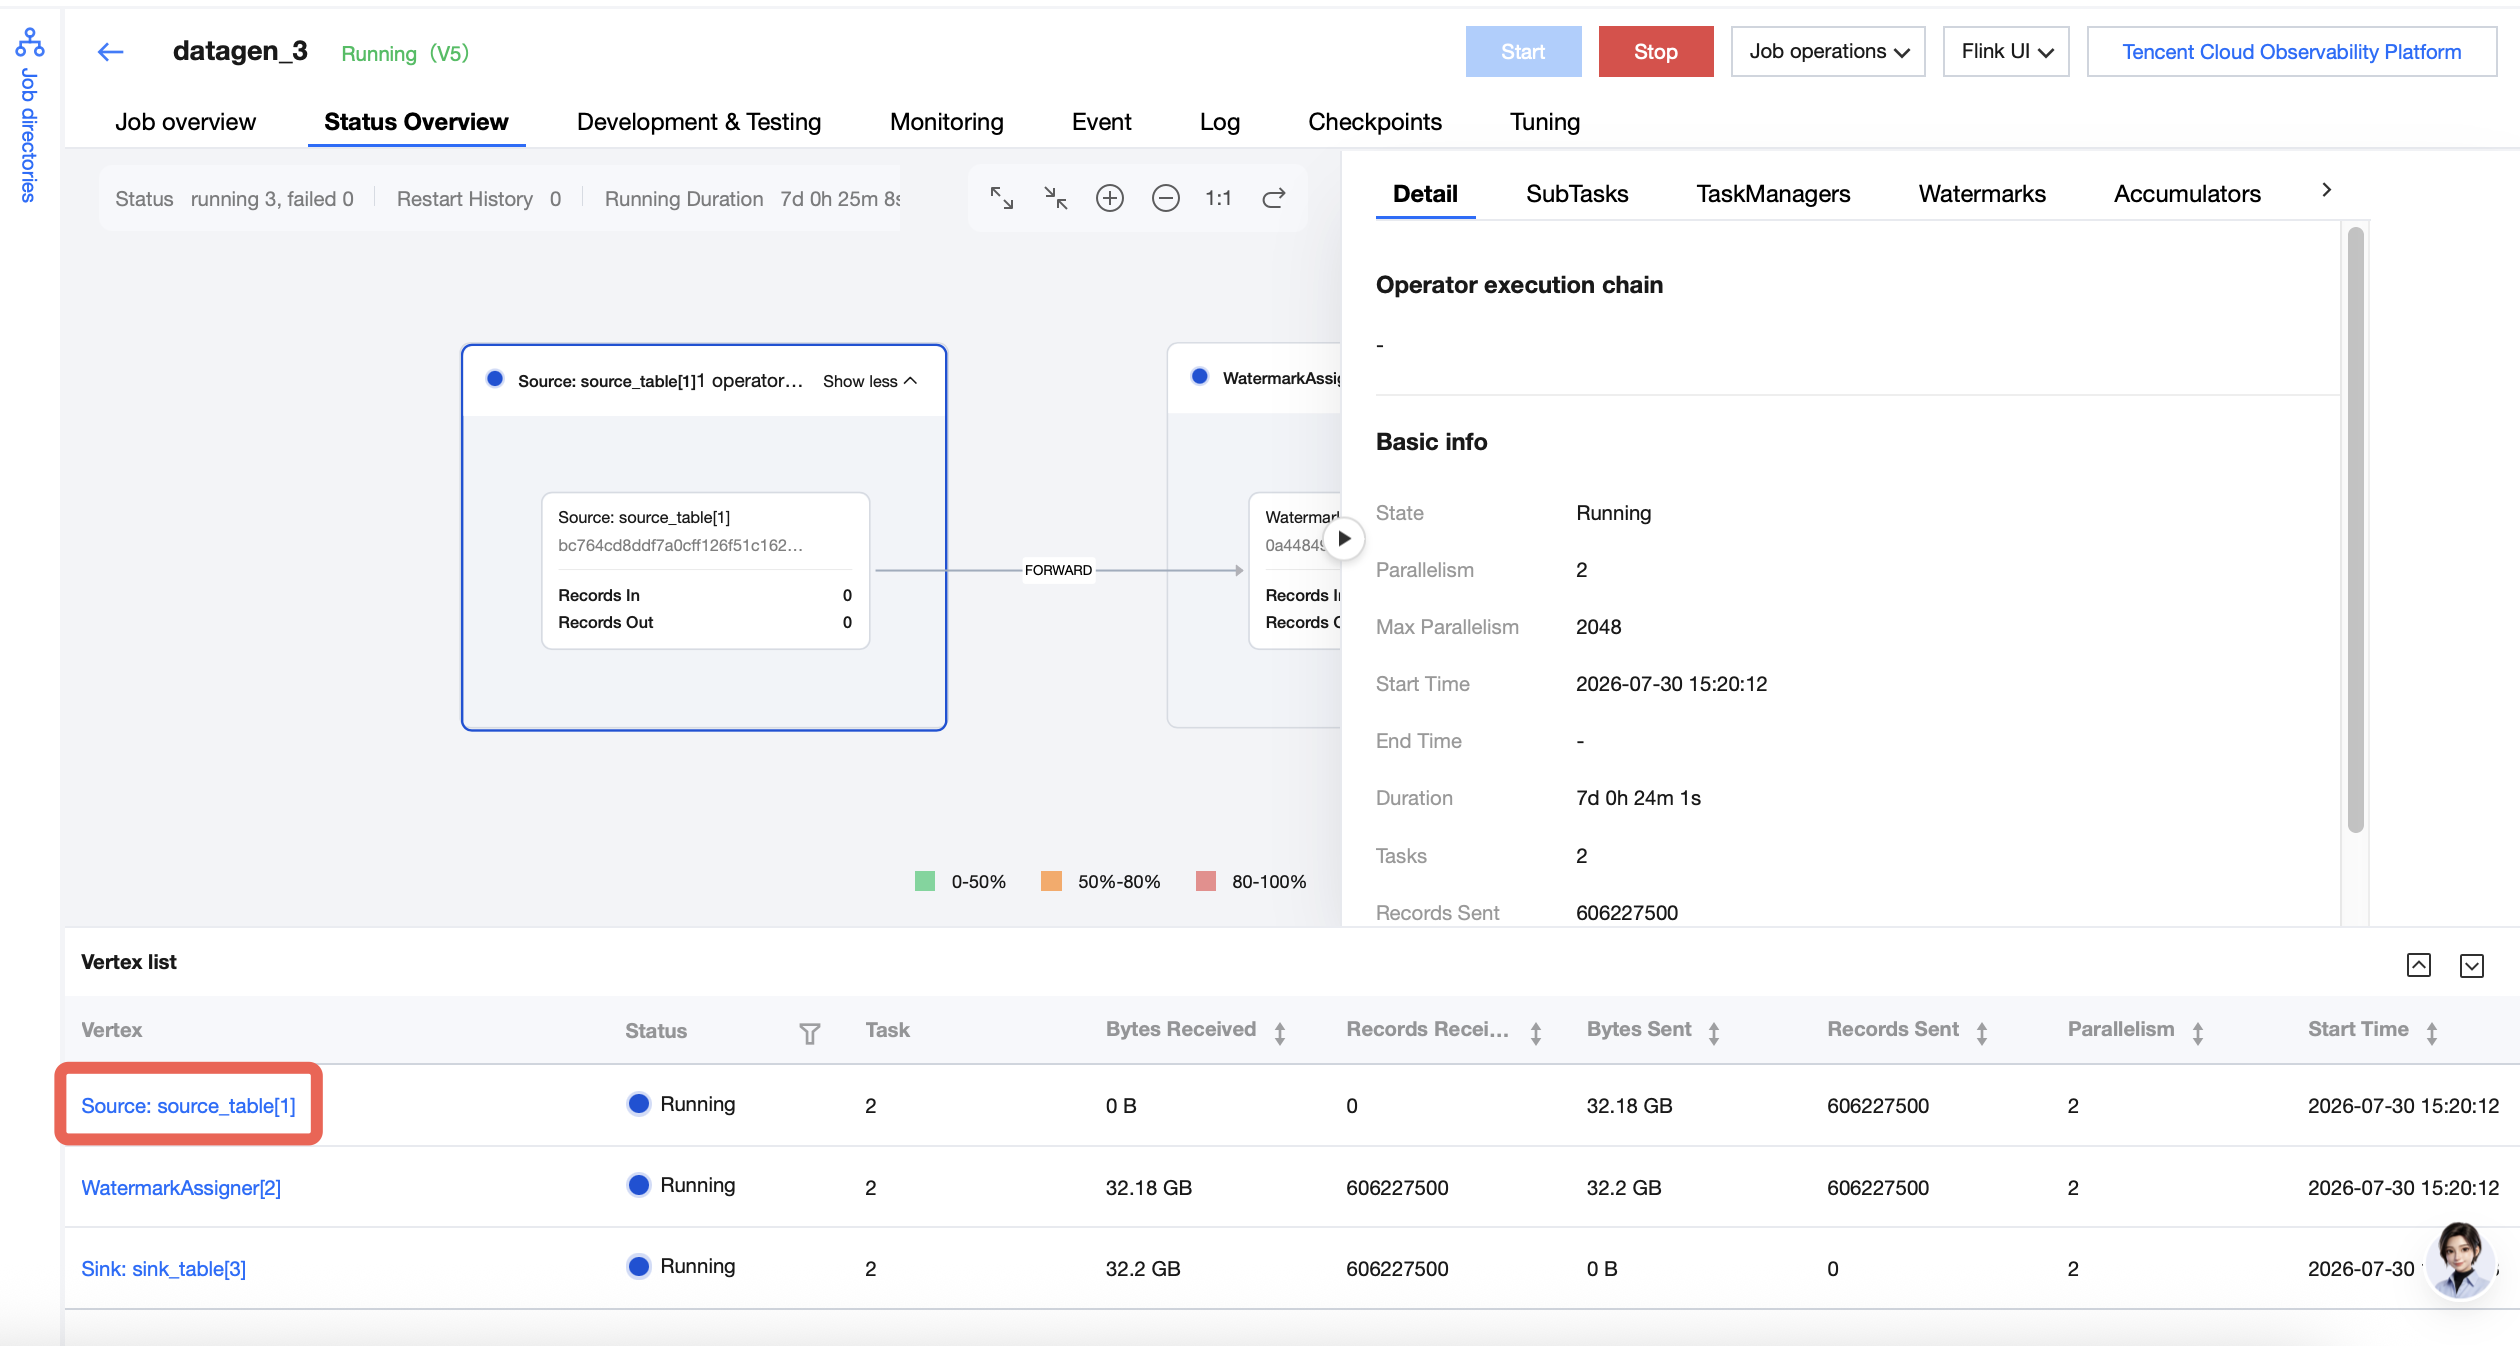Switch to the Checkpoints tab

(1375, 122)
